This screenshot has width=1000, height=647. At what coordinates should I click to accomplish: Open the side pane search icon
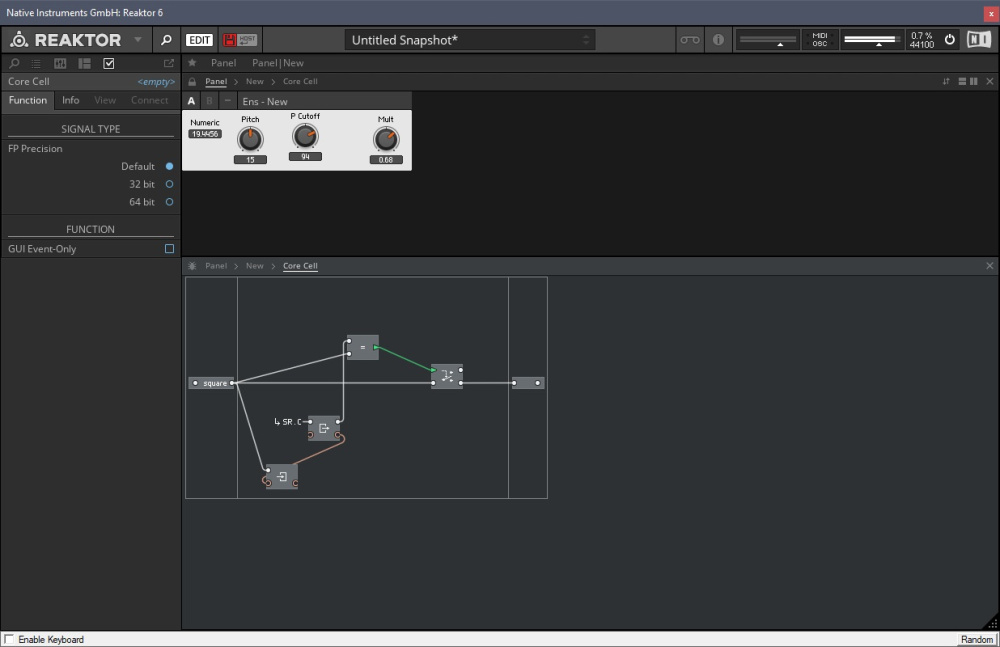[14, 63]
